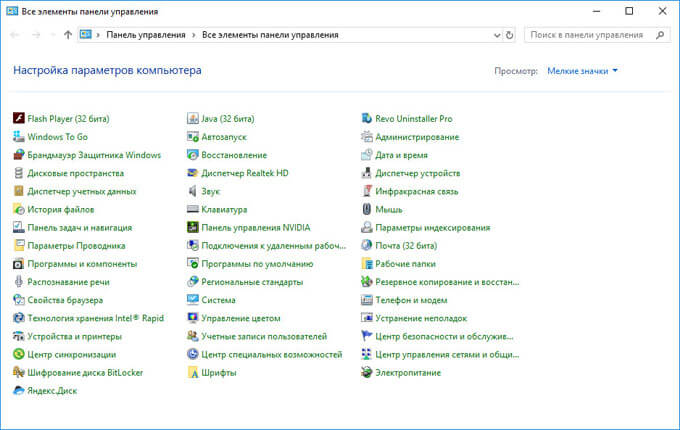Open the Региональные стандарты link
This screenshot has height=430, width=680.
tap(252, 282)
